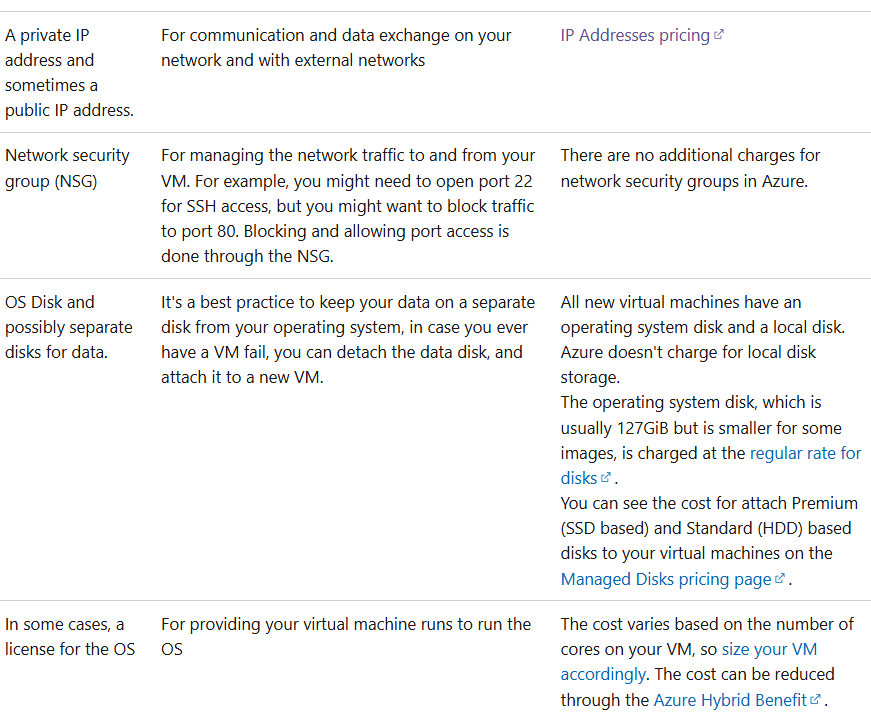The image size is (871, 720).
Task: Click external-link icon beside Azure Hybrid Benefit
Action: (815, 699)
